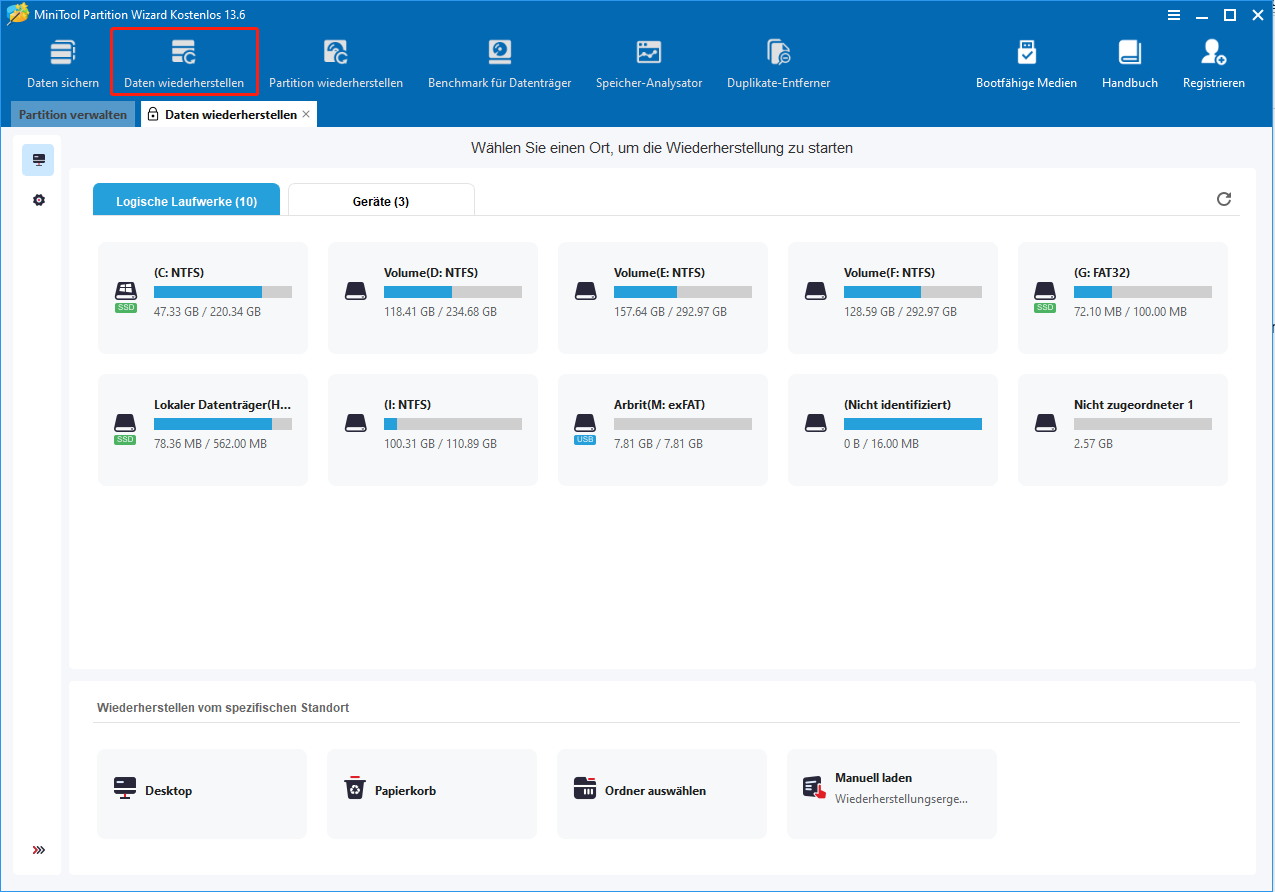Open the Daten sichern tool
The width and height of the screenshot is (1275, 892).
[x=63, y=64]
